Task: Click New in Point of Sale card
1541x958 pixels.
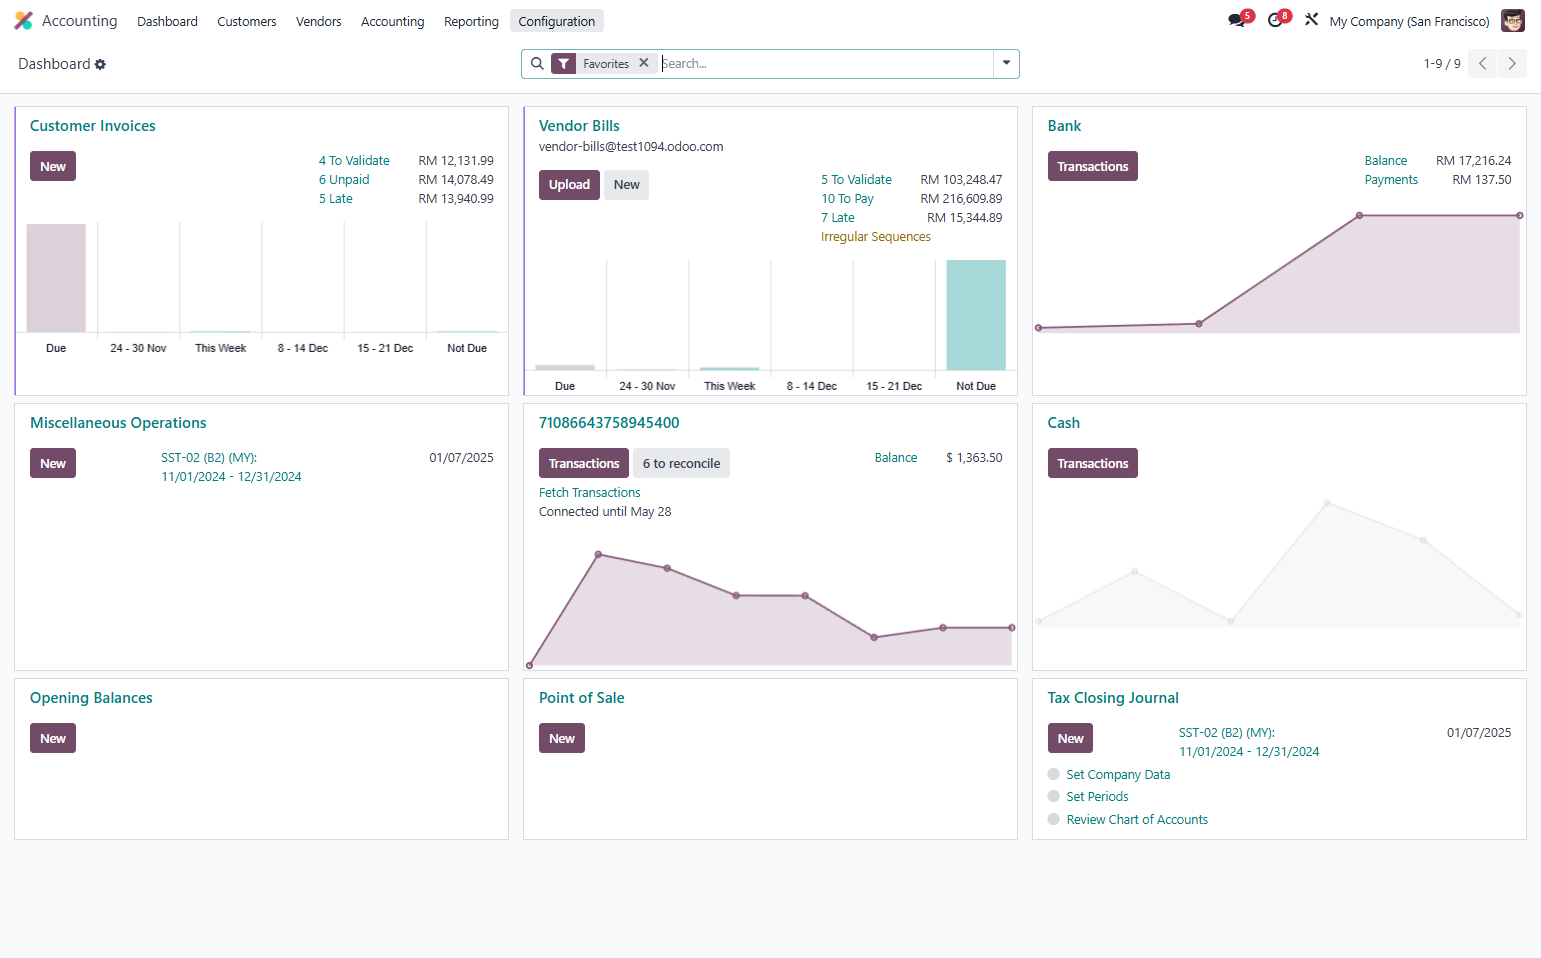Action: [562, 738]
